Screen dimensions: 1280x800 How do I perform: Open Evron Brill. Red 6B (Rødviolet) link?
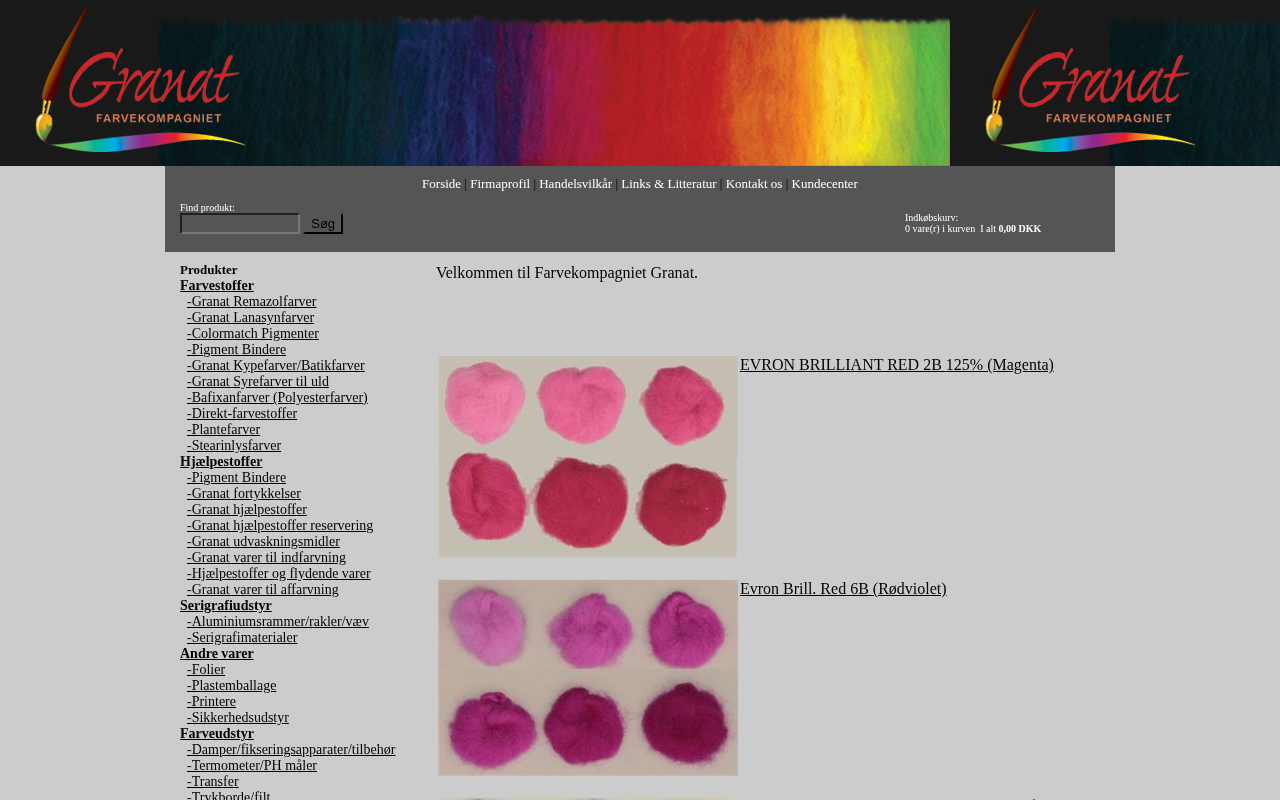[x=843, y=589]
